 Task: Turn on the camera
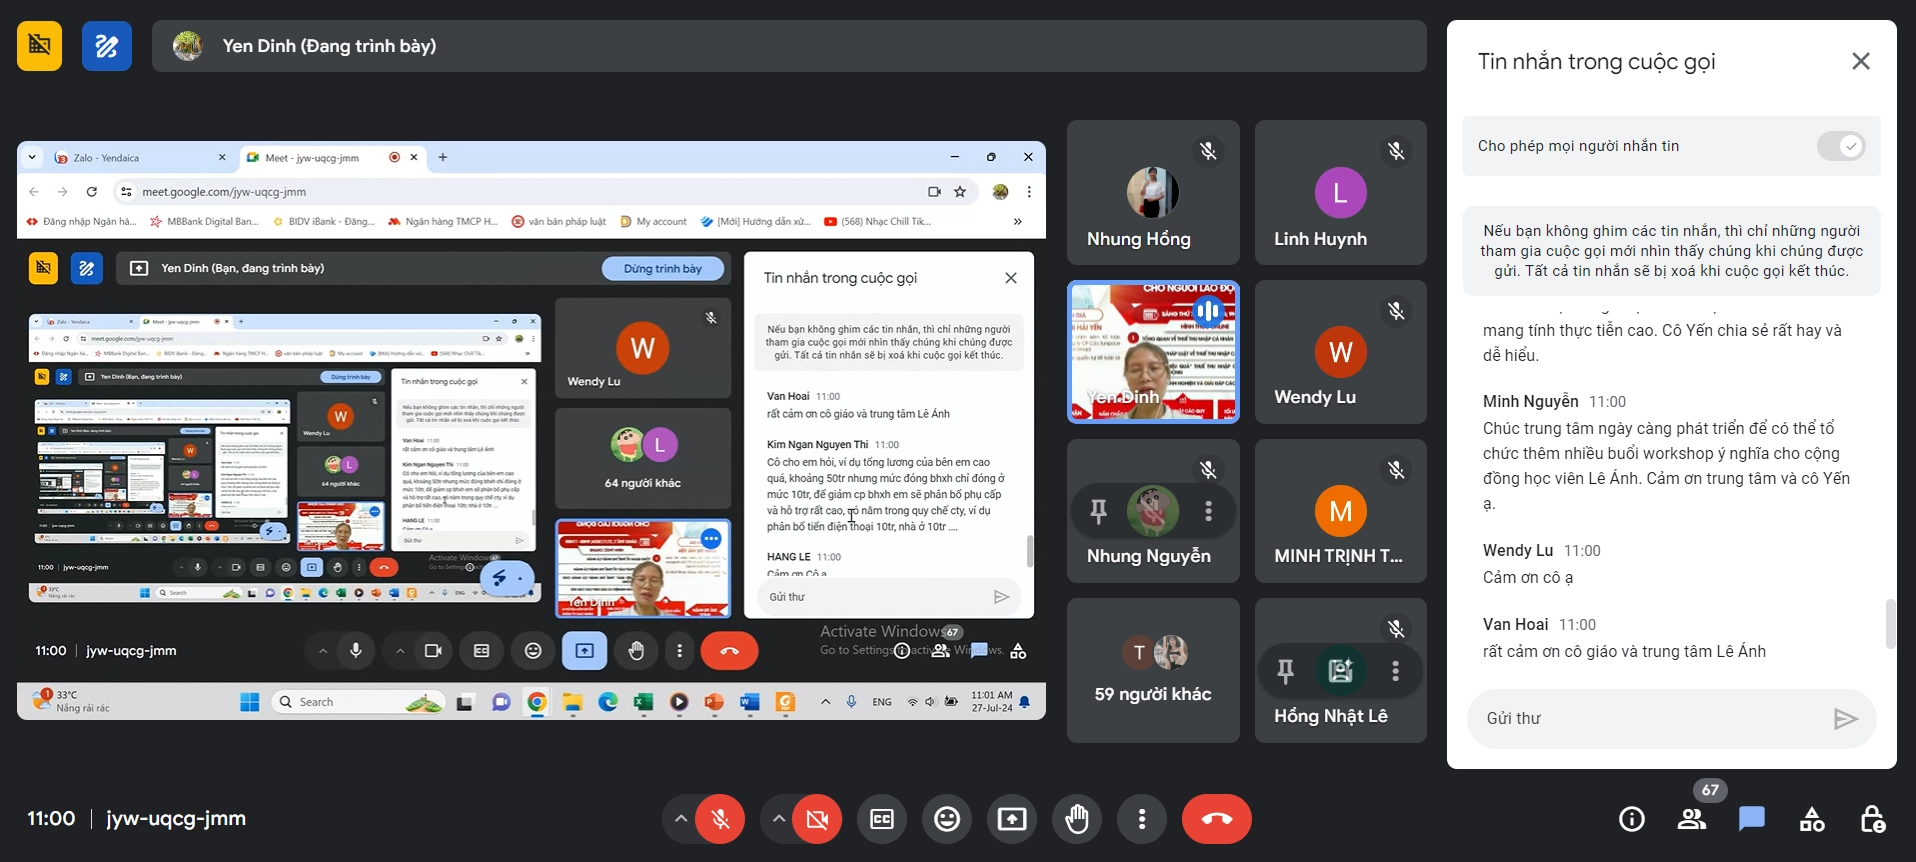point(817,820)
